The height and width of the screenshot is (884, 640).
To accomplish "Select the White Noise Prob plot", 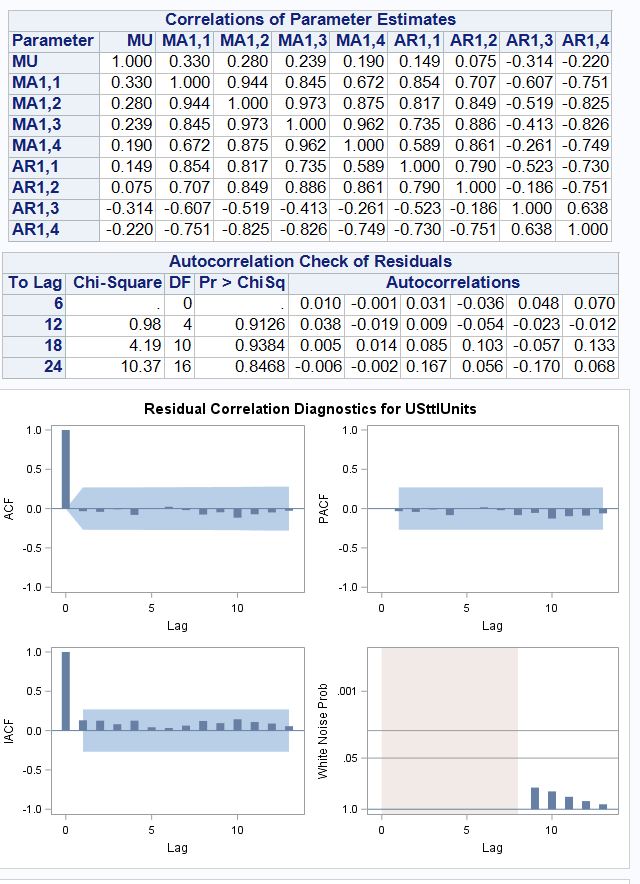I will (492, 730).
